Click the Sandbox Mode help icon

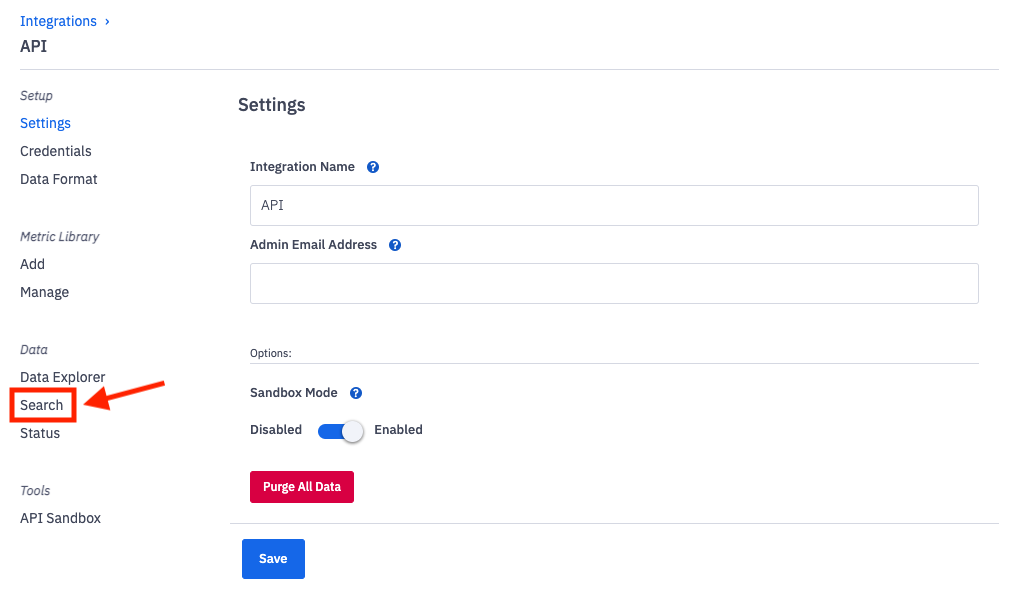356,393
